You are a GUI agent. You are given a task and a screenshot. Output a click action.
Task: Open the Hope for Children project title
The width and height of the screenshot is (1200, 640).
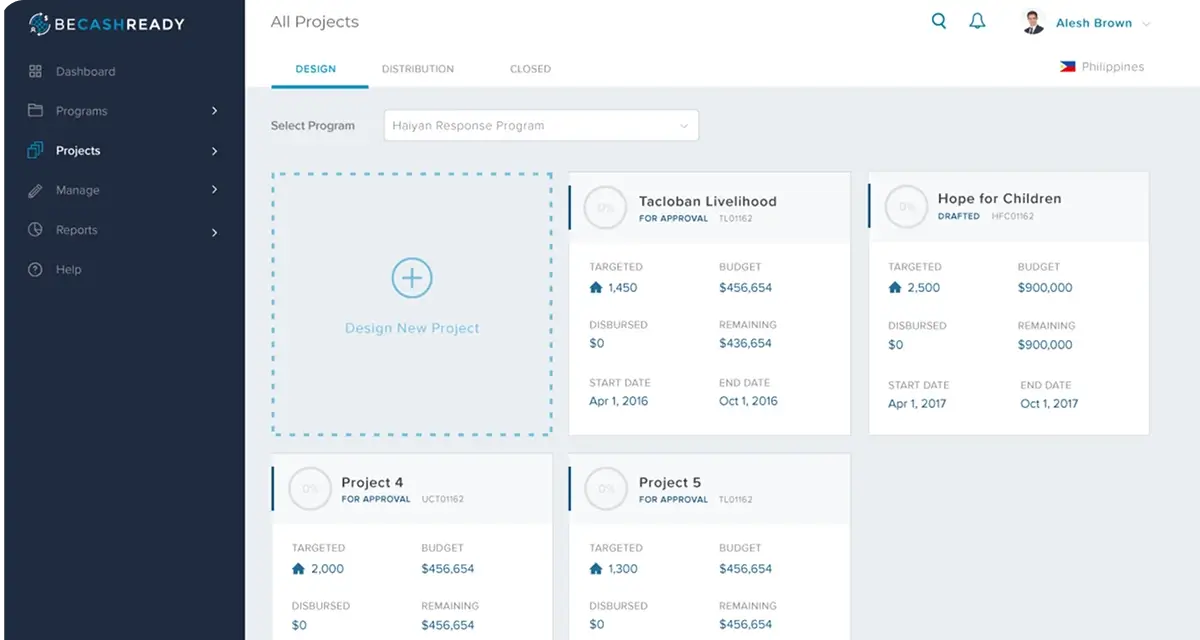(x=999, y=198)
